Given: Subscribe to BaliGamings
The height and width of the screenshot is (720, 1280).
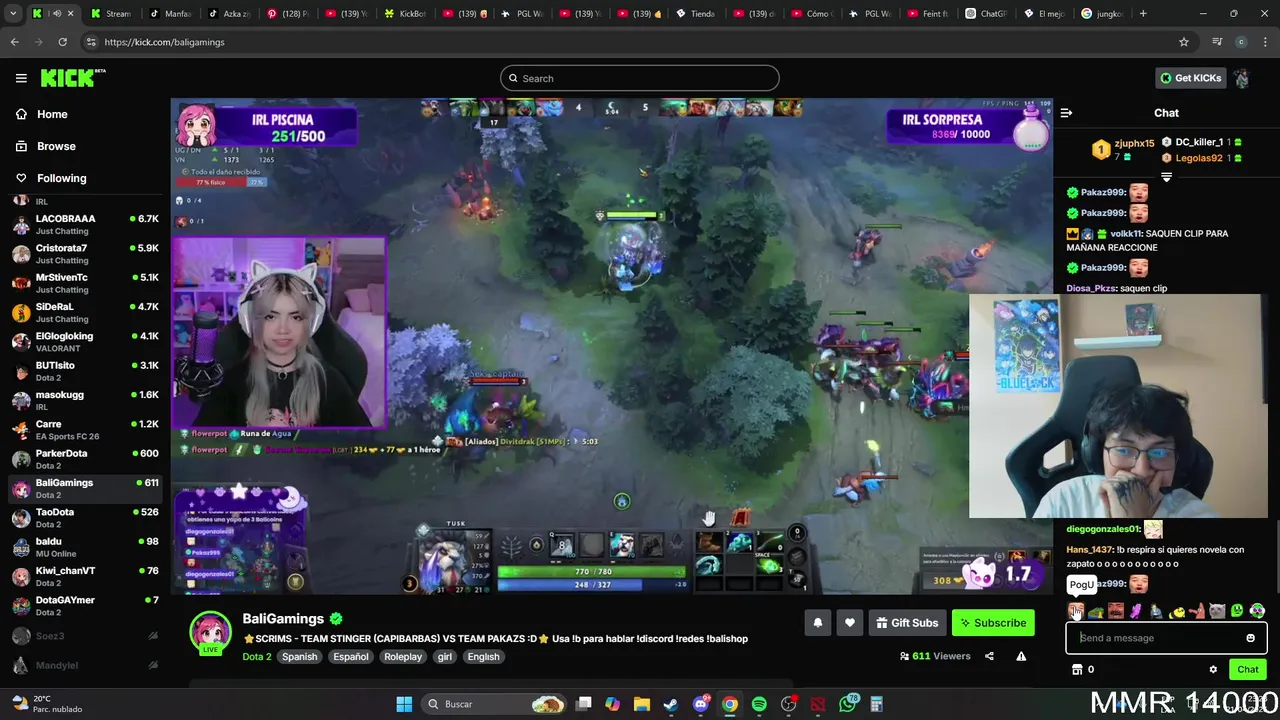Looking at the screenshot, I should (x=993, y=623).
